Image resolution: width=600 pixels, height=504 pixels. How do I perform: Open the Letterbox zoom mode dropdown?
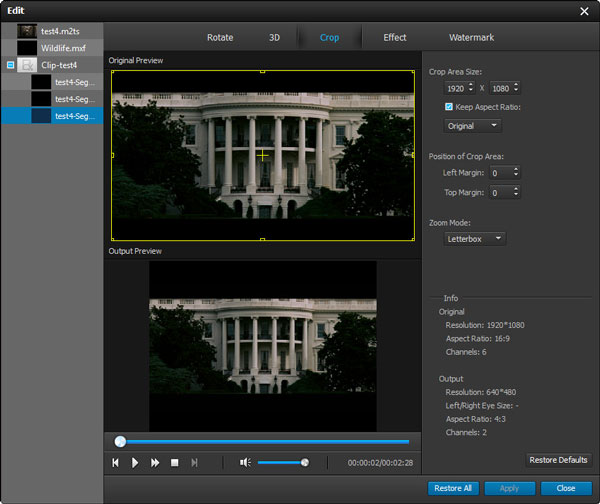(474, 239)
